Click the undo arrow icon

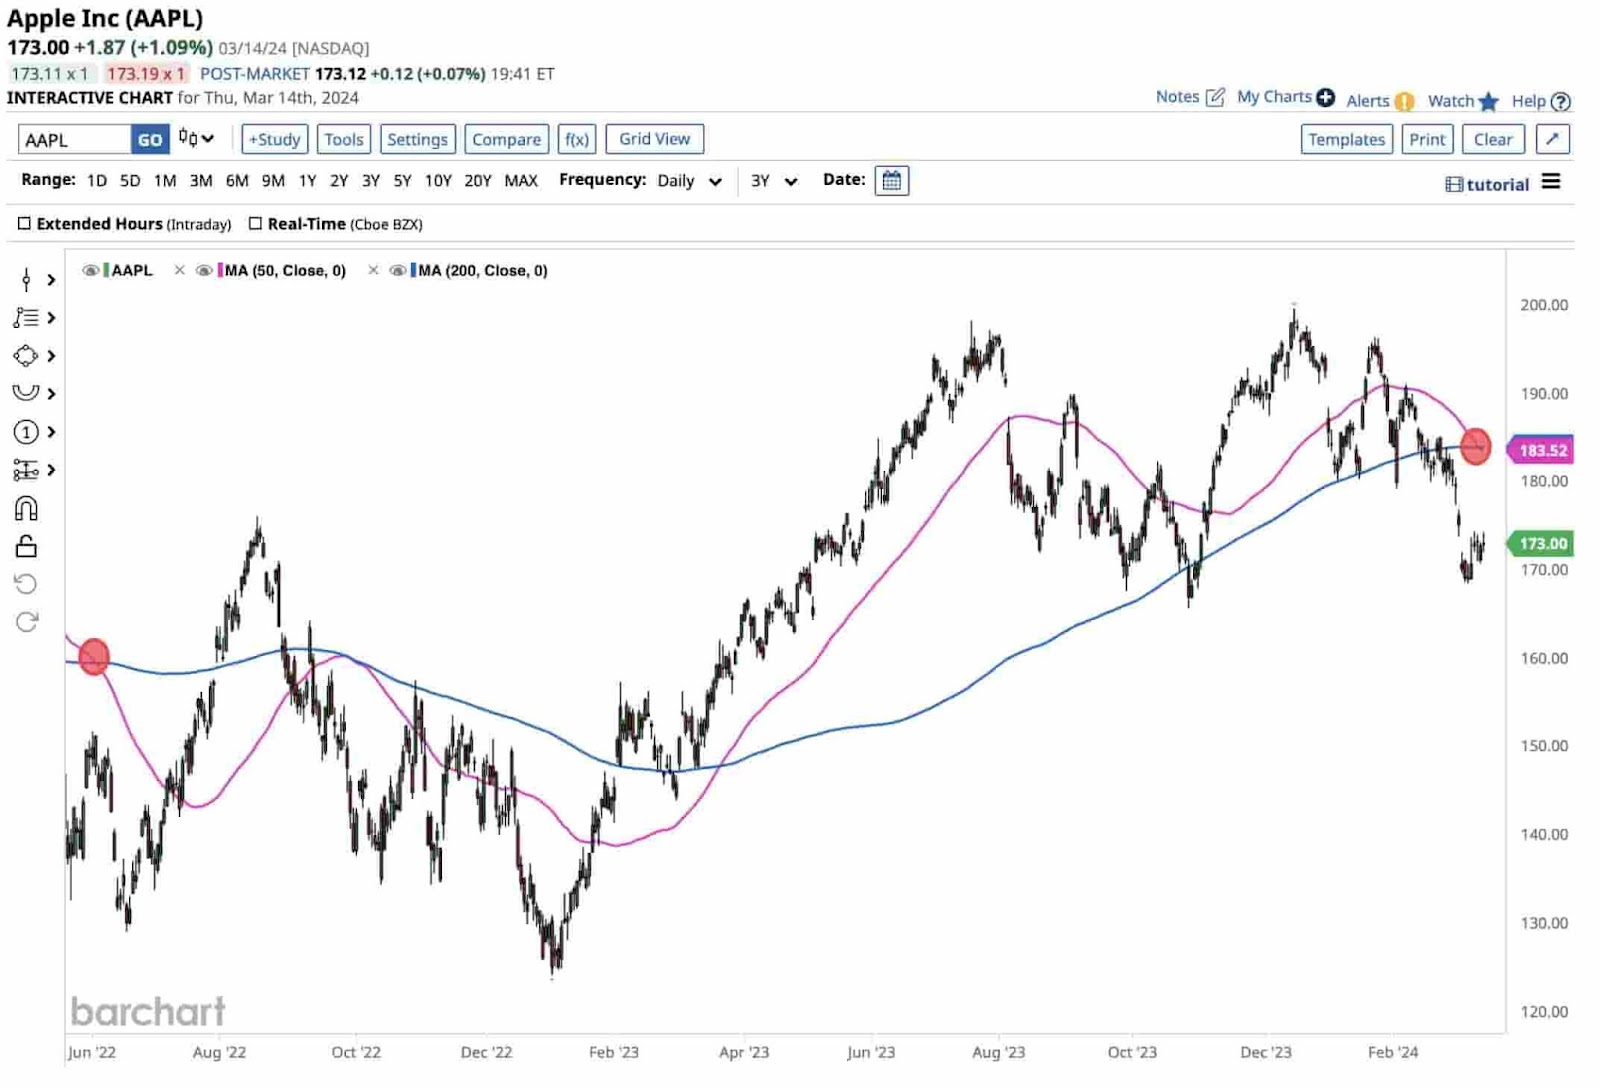26,584
